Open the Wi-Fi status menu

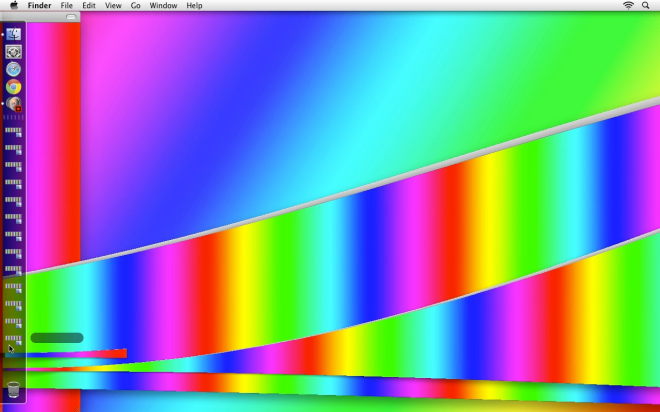tap(628, 6)
